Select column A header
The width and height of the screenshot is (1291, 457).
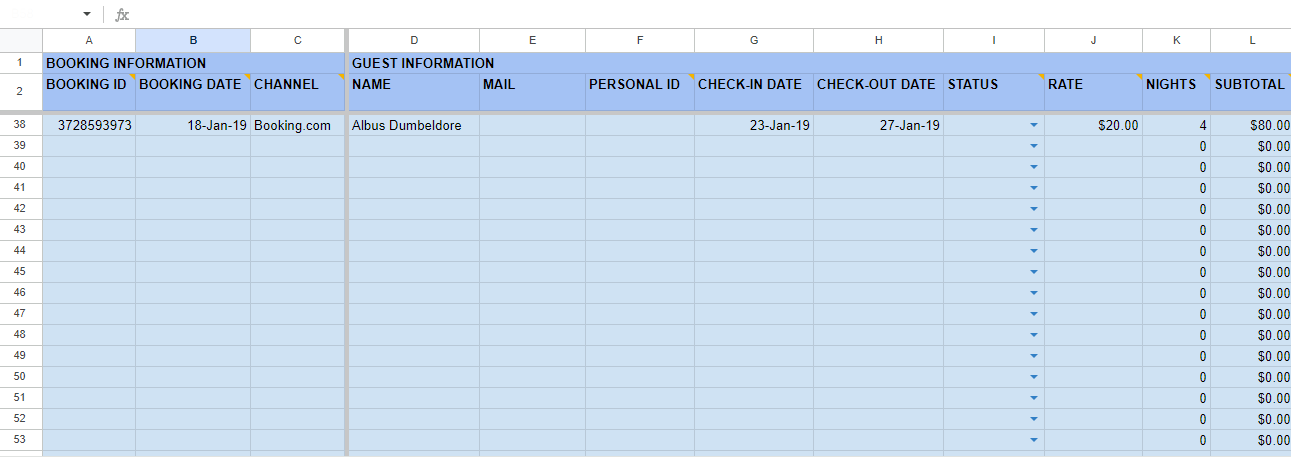89,40
